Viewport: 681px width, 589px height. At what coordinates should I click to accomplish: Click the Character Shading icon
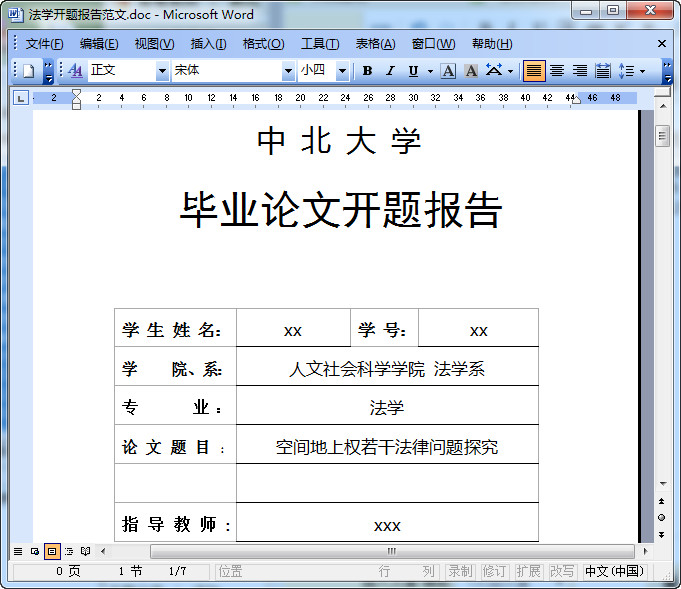coord(471,70)
